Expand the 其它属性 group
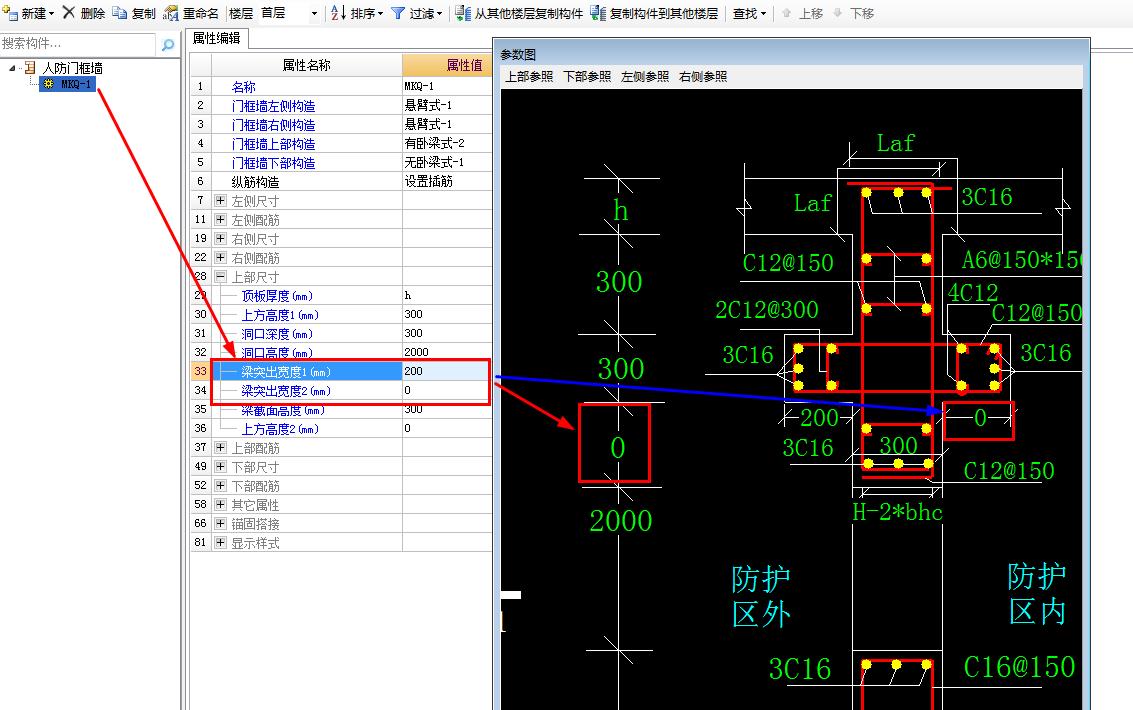This screenshot has height=710, width=1133. coord(220,504)
